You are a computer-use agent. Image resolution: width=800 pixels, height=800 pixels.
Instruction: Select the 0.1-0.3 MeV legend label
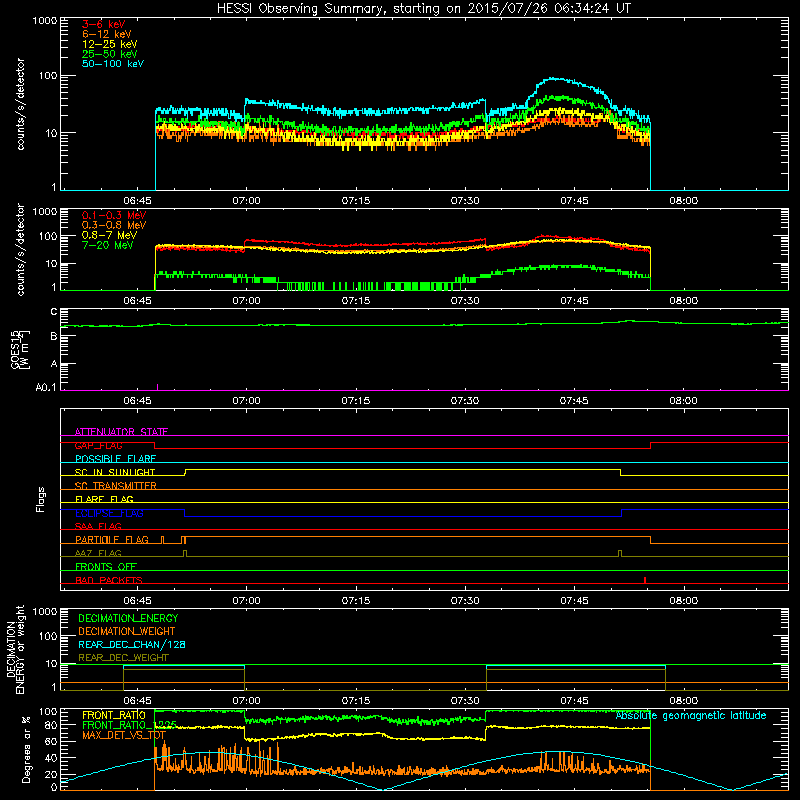(x=114, y=215)
